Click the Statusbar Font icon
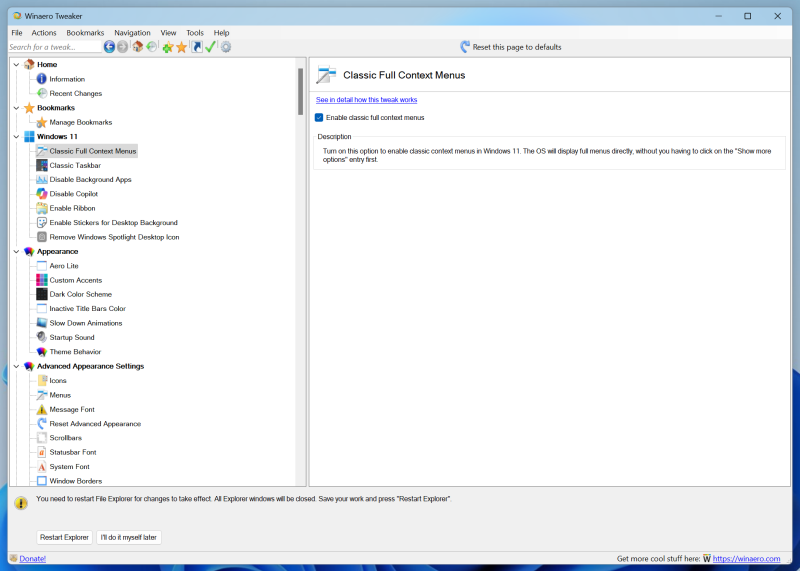Viewport: 800px width, 571px height. pyautogui.click(x=42, y=452)
